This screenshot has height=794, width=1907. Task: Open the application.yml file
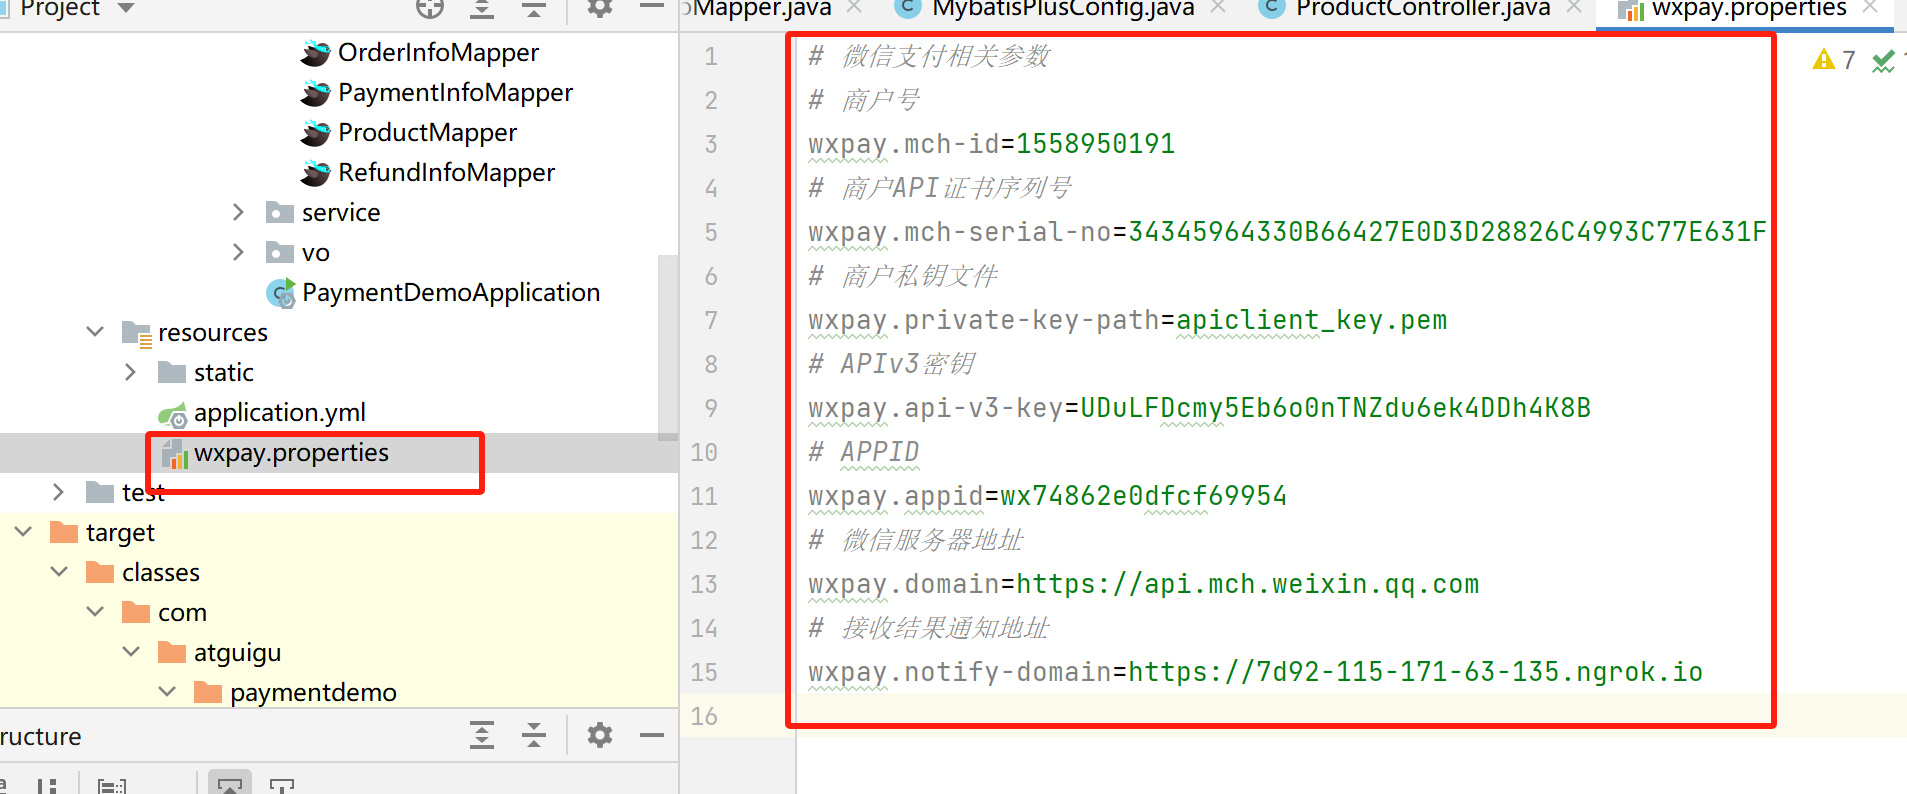[279, 412]
